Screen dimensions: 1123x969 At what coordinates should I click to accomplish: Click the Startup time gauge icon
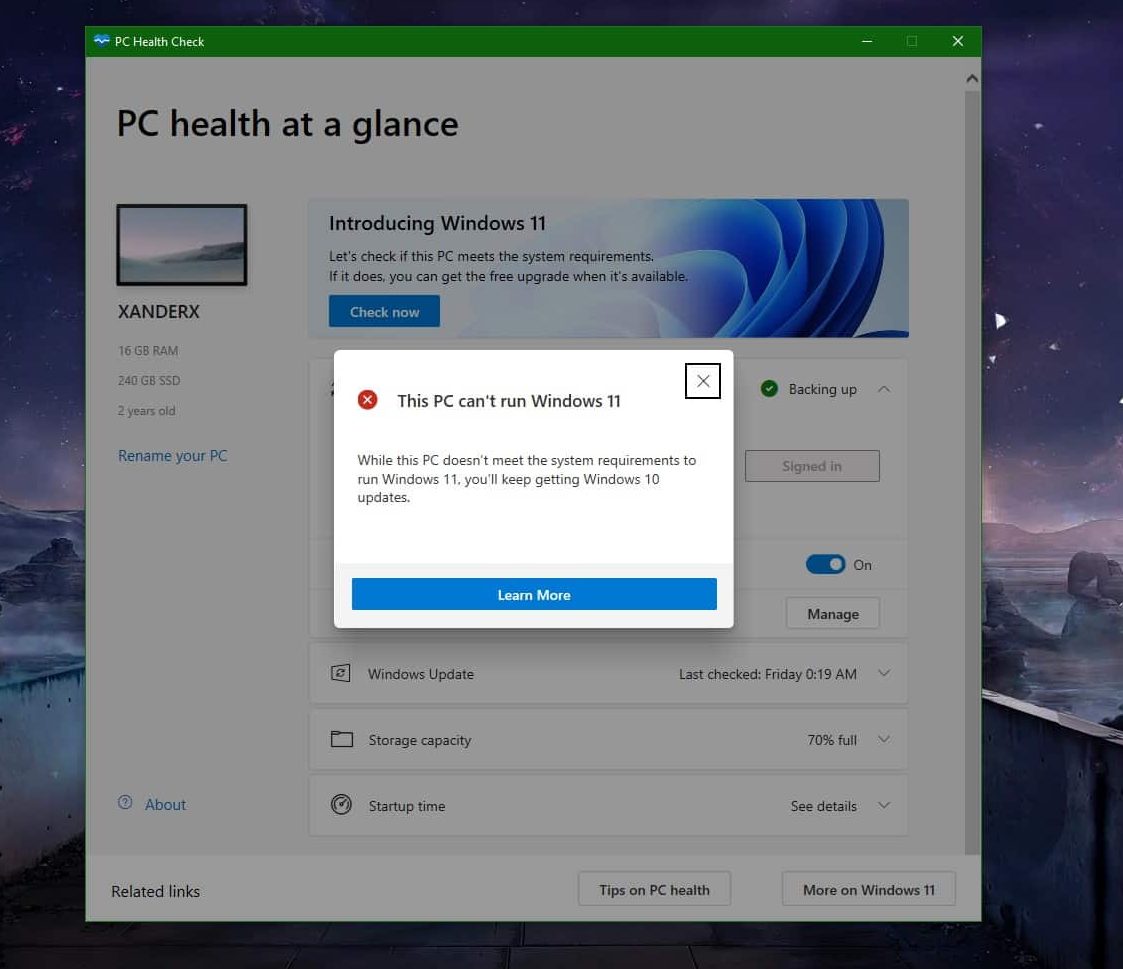click(341, 804)
